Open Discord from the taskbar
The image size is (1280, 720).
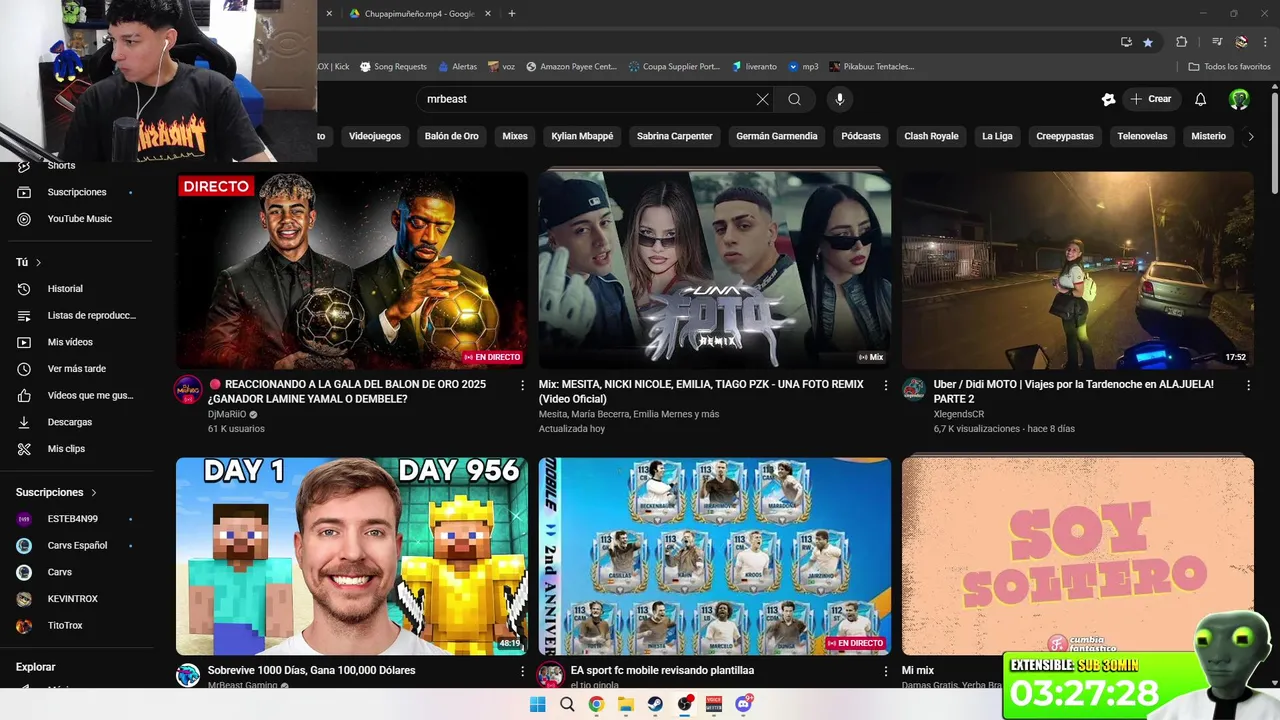pos(743,704)
